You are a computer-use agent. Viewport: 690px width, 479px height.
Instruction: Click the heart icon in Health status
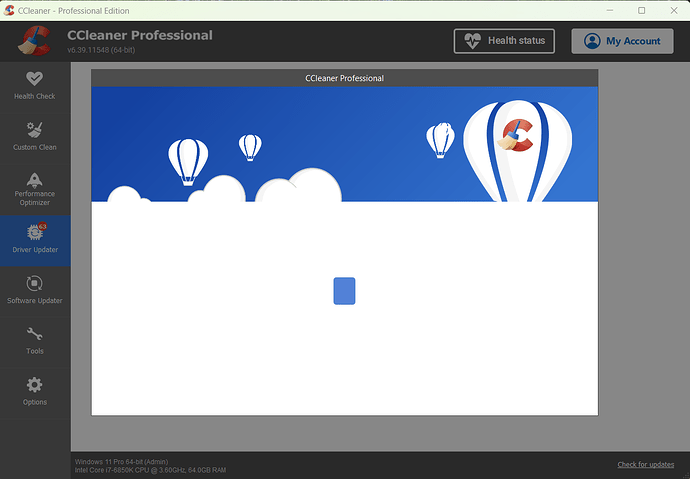tap(473, 41)
